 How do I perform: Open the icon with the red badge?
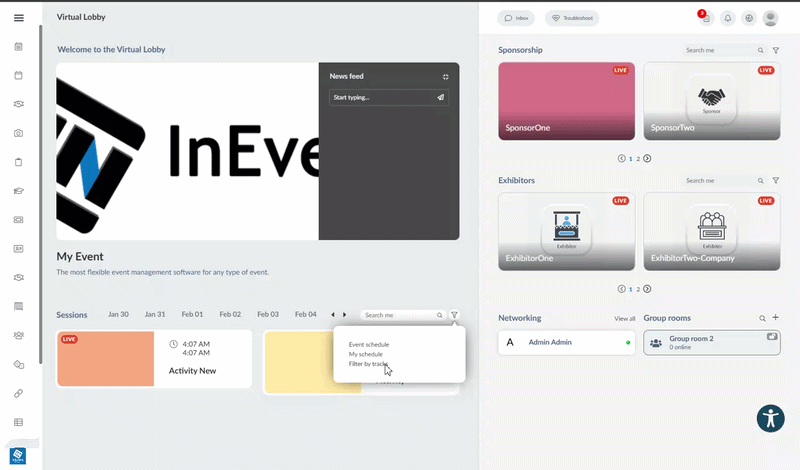coord(706,18)
